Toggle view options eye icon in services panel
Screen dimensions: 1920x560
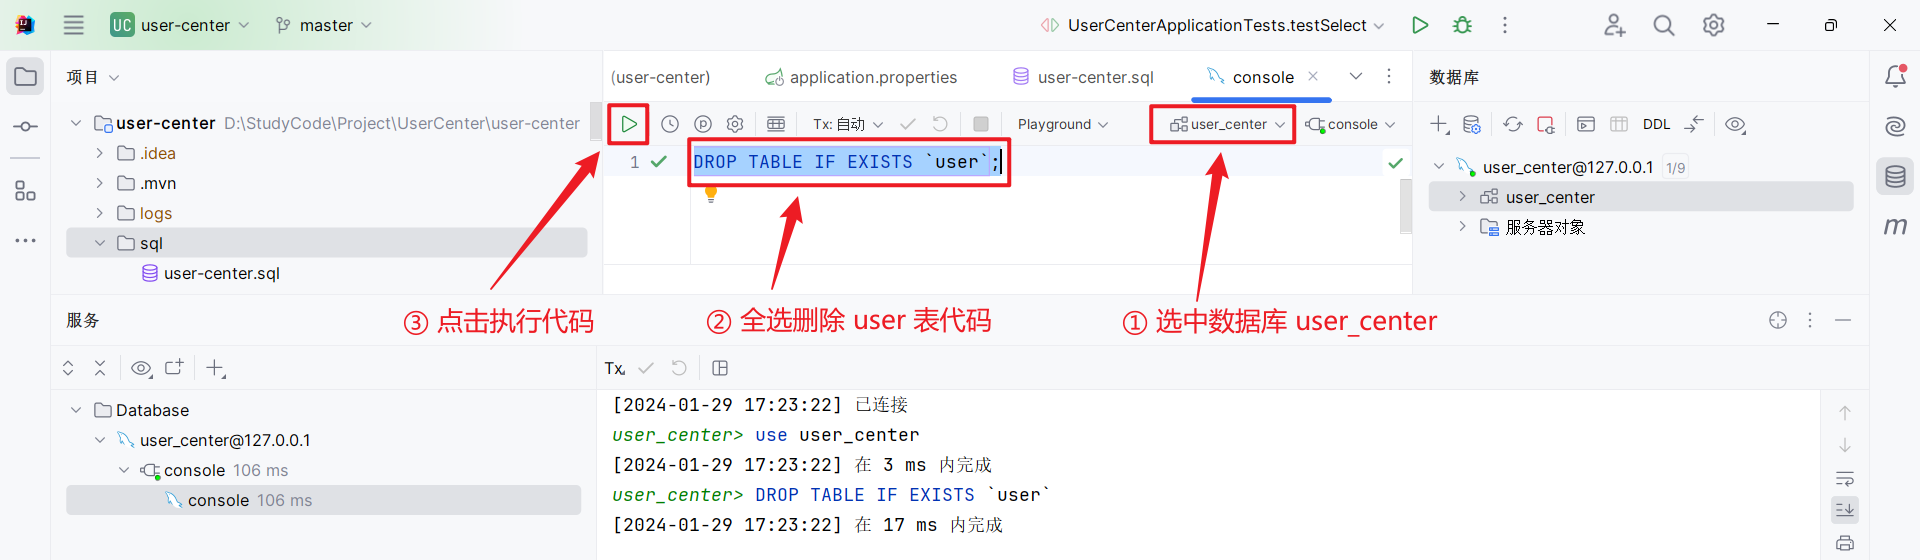[141, 368]
